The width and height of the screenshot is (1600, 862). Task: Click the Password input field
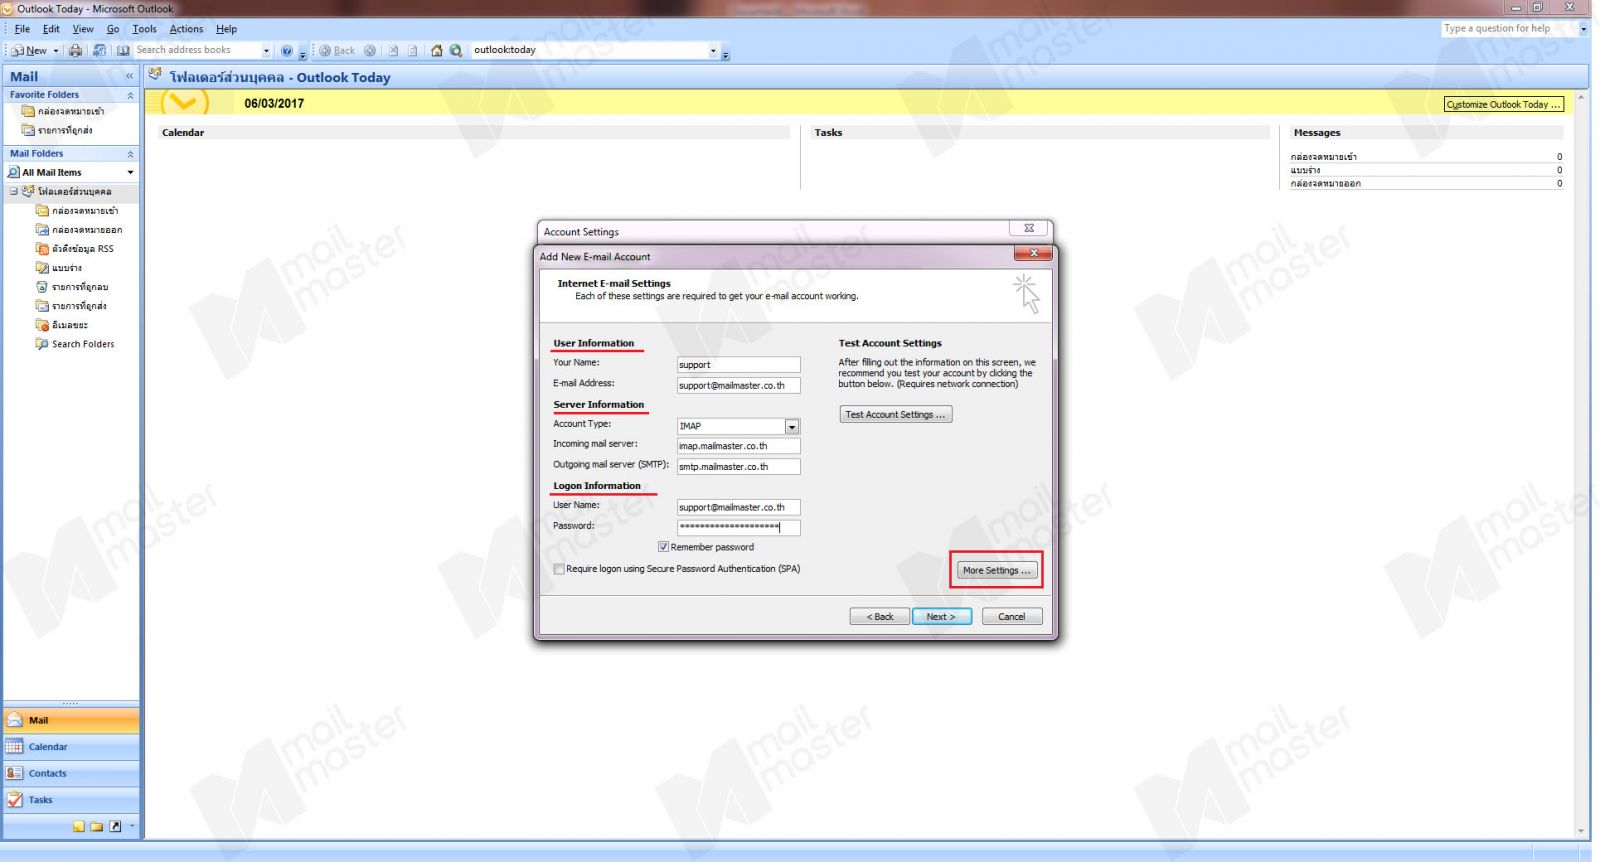pos(738,528)
